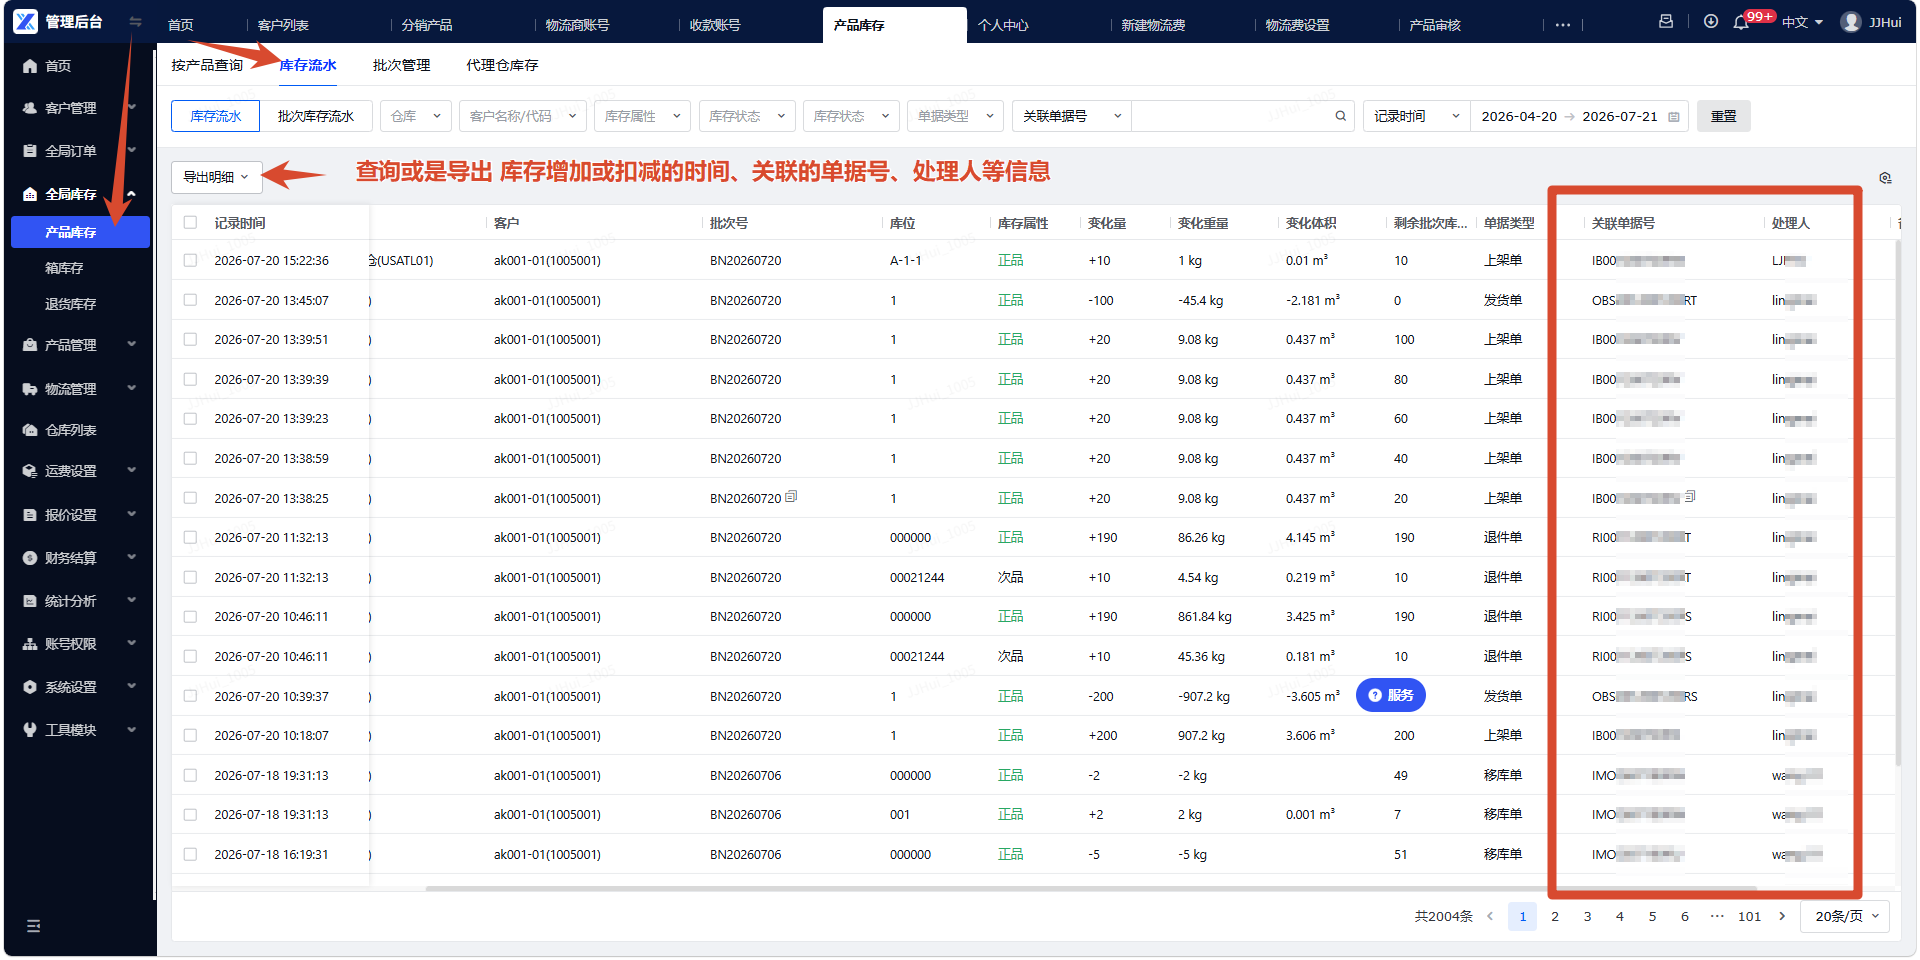Click the 客户管理 sidebar icon
Screen dimensions: 1920x960
[30, 108]
